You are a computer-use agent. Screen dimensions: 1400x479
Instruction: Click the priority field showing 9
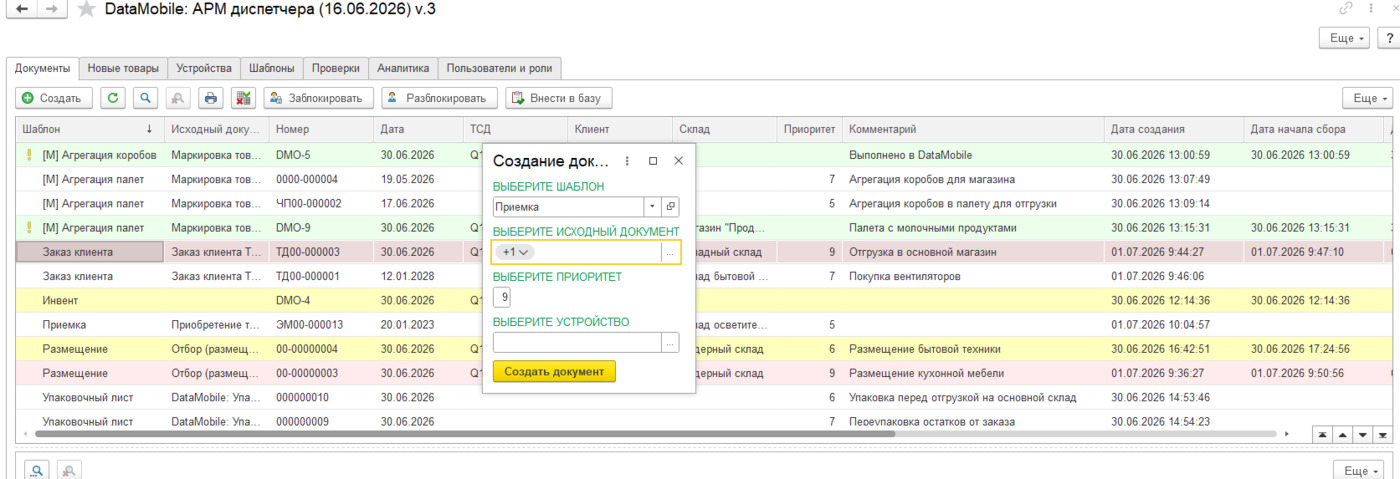(504, 297)
